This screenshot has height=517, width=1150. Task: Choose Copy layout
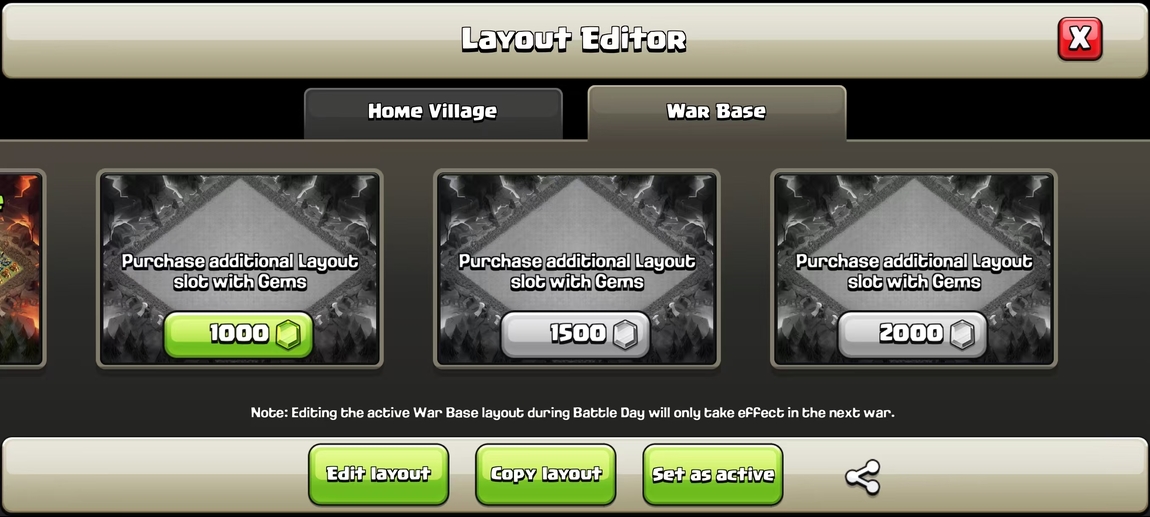tap(546, 474)
